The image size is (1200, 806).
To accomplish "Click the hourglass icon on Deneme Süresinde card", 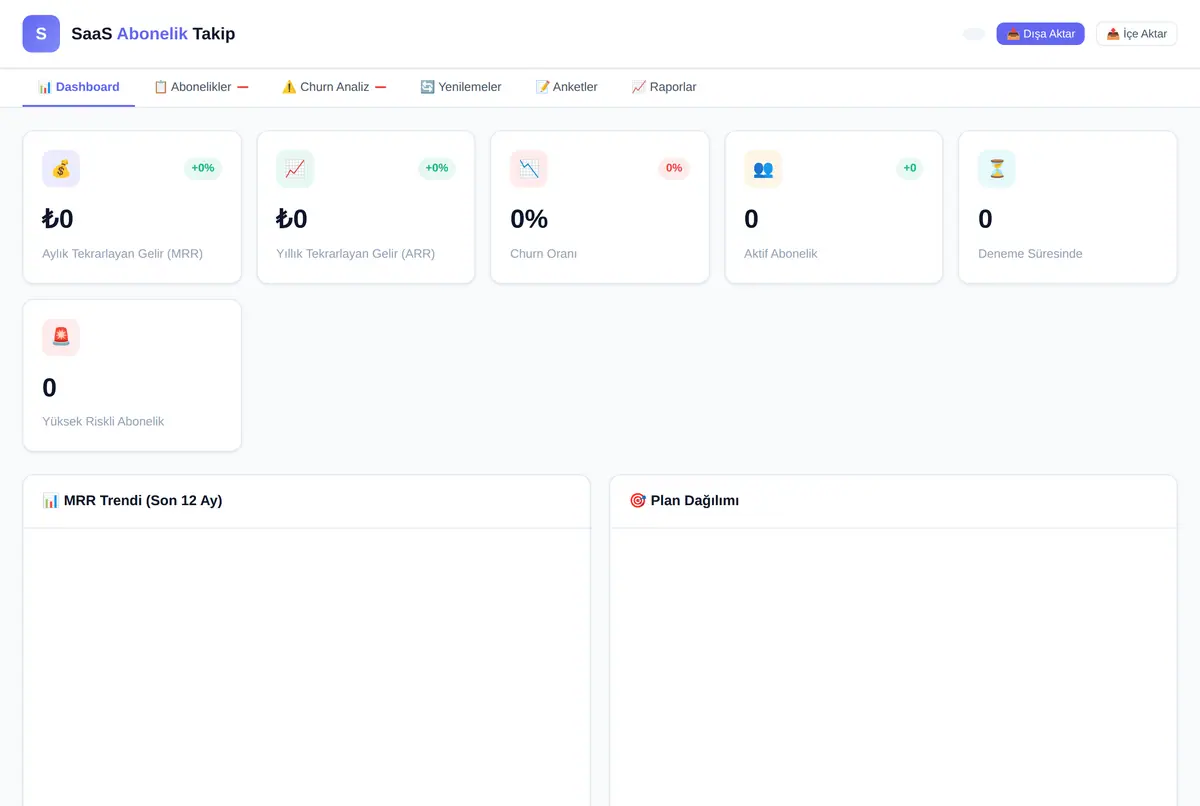I will pyautogui.click(x=997, y=169).
